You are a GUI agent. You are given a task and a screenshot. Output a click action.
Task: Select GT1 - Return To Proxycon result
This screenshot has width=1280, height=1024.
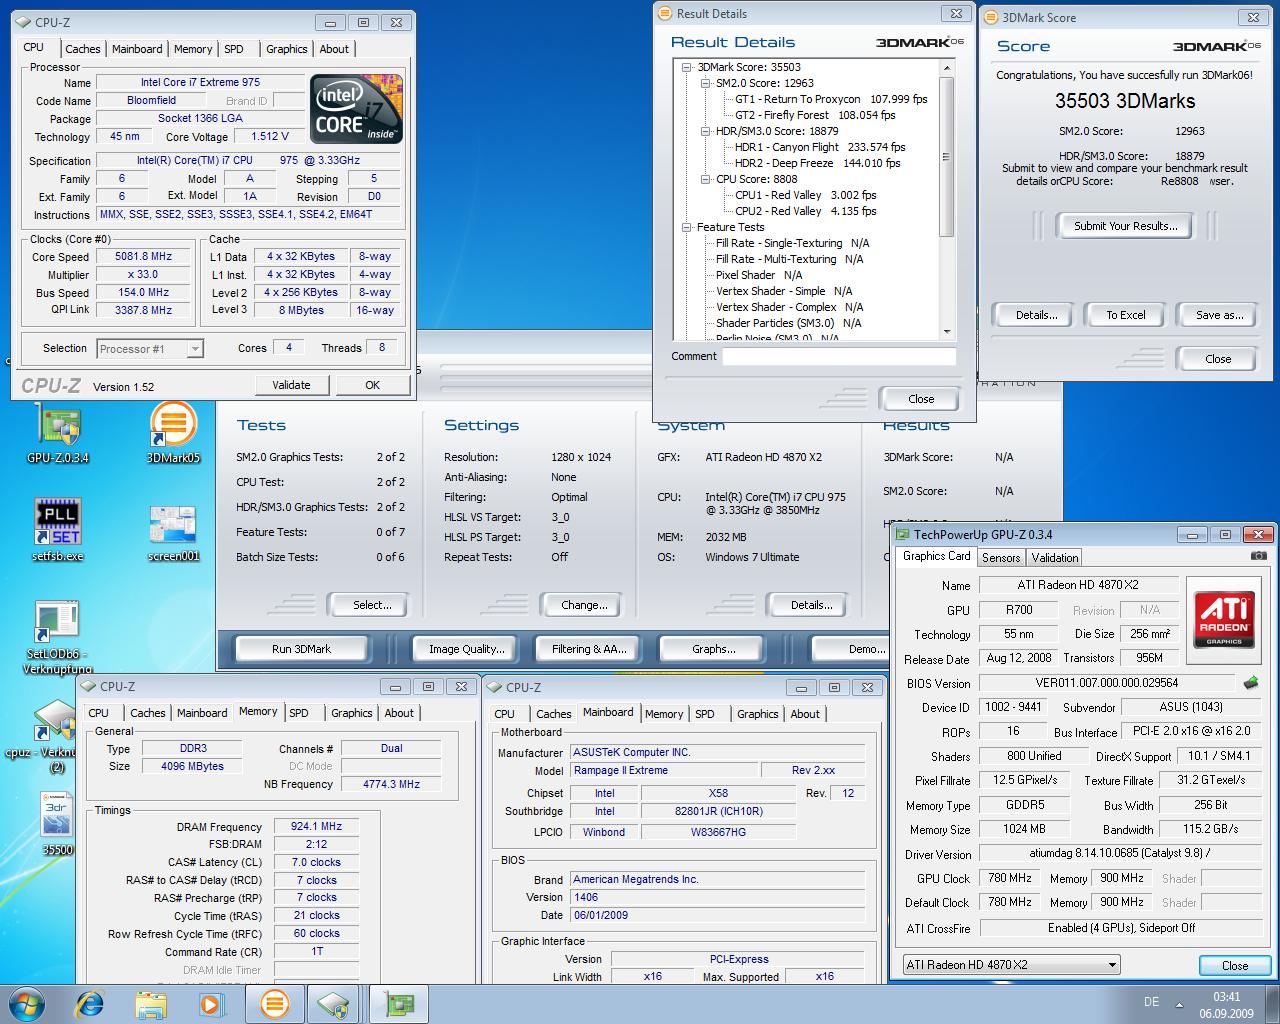pyautogui.click(x=831, y=99)
